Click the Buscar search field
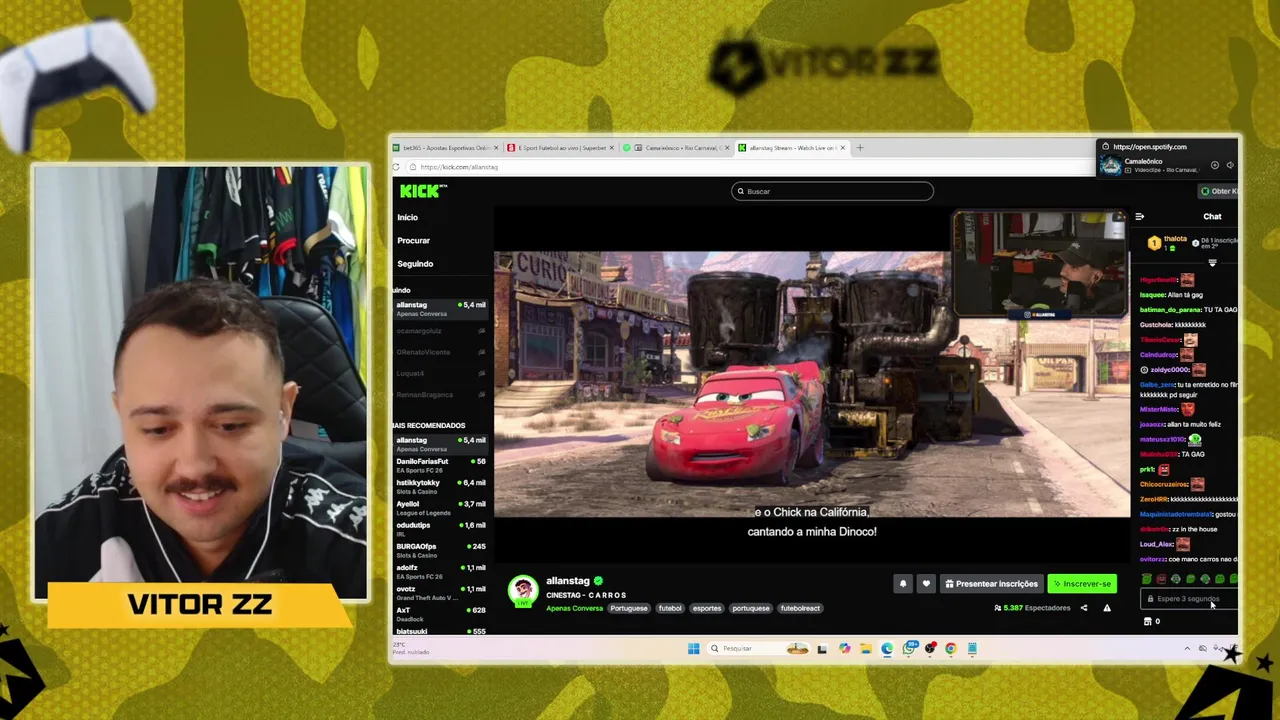Screen dimensions: 1280x720 tap(832, 191)
